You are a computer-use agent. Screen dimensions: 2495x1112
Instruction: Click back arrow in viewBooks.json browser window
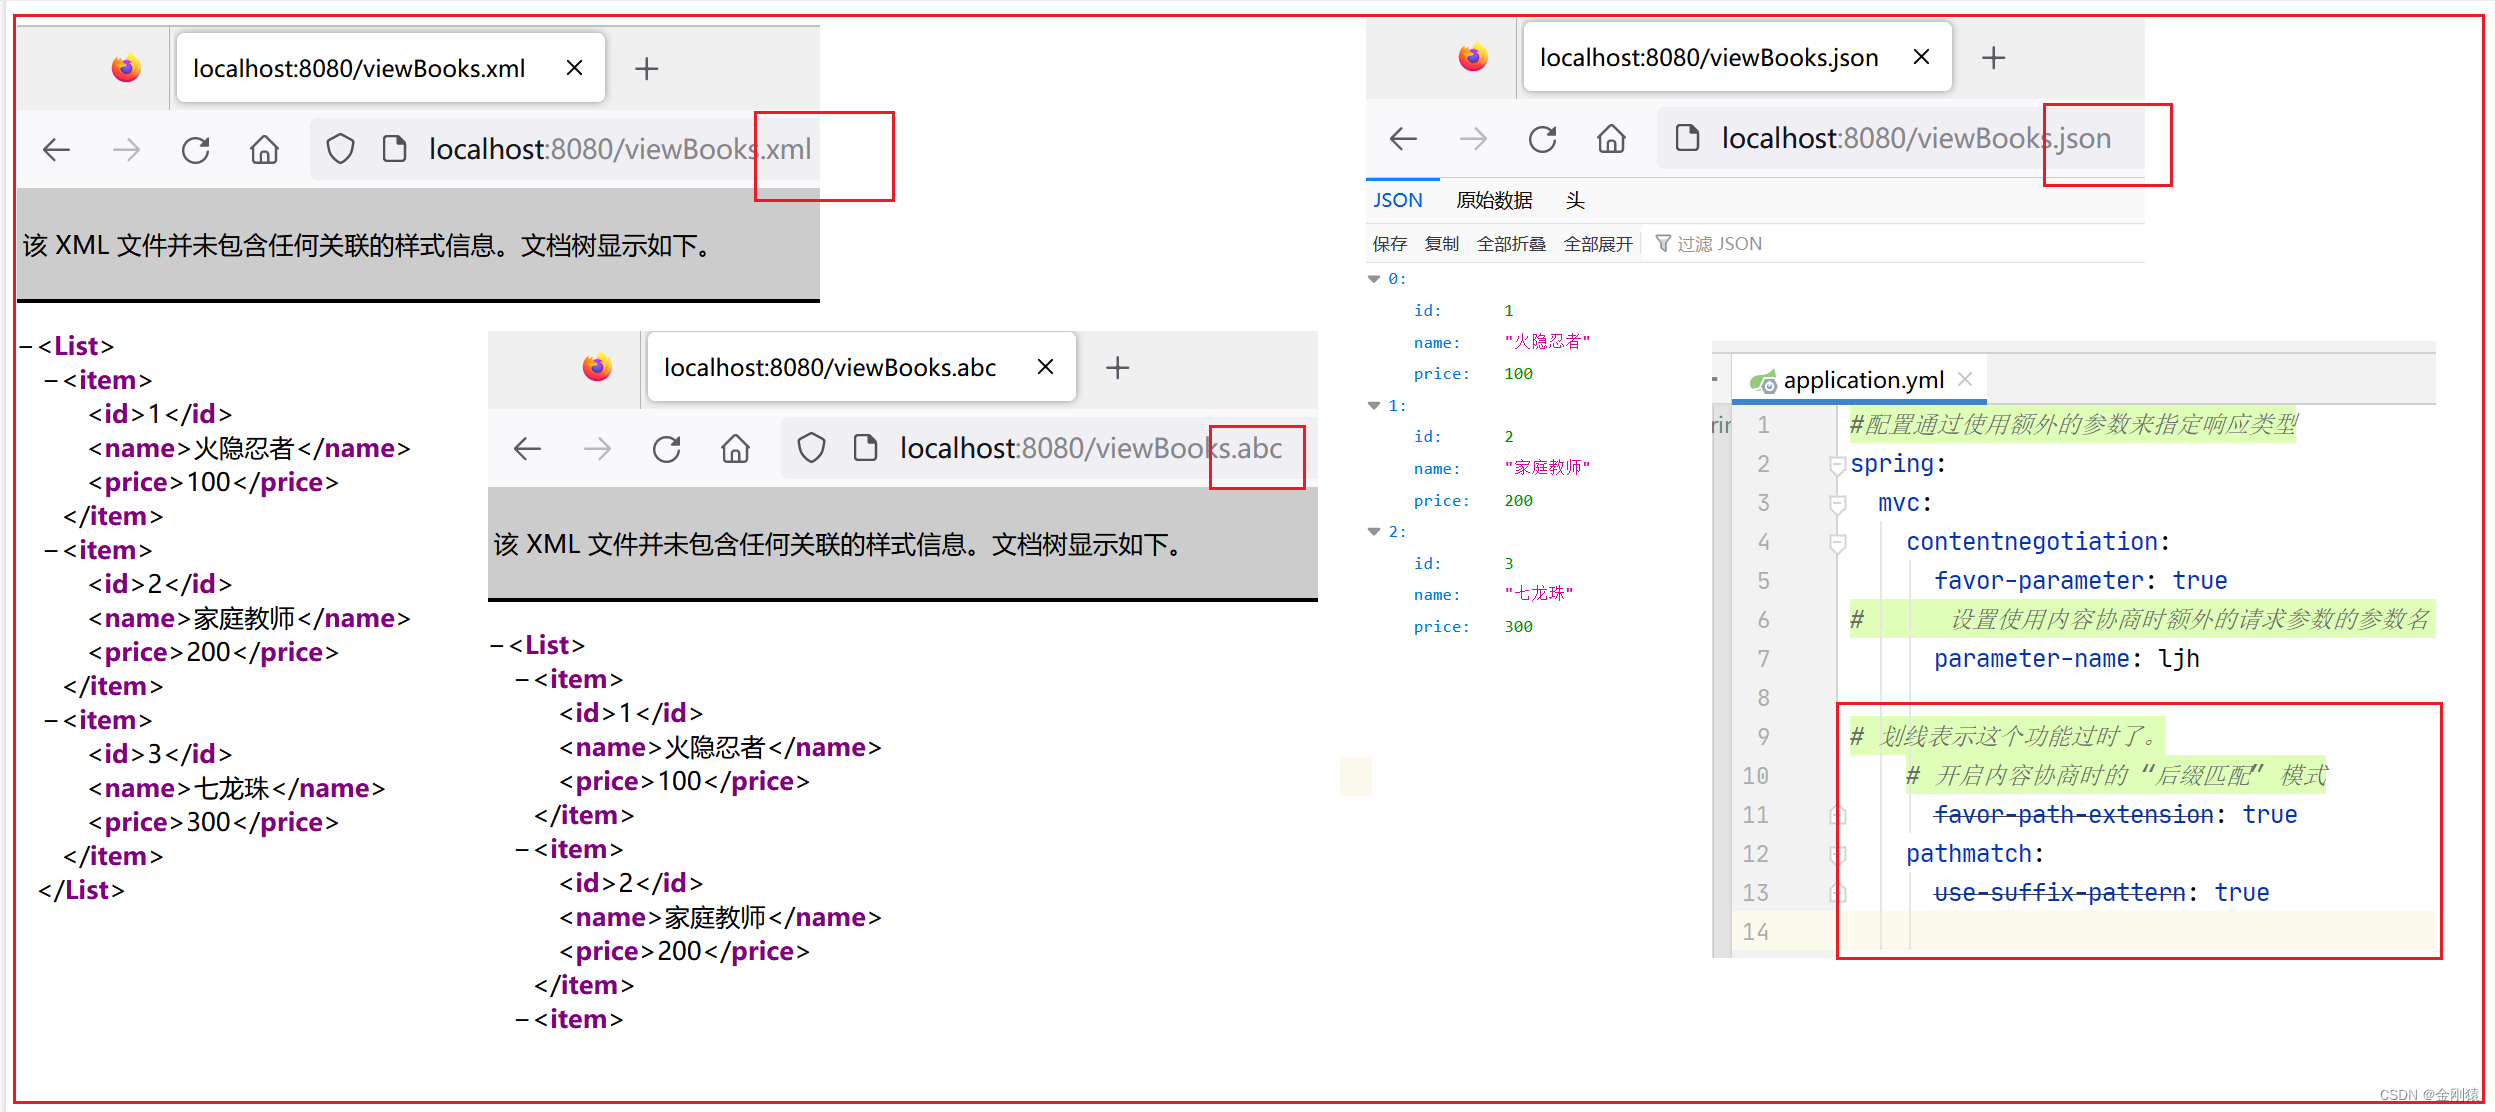click(1404, 139)
